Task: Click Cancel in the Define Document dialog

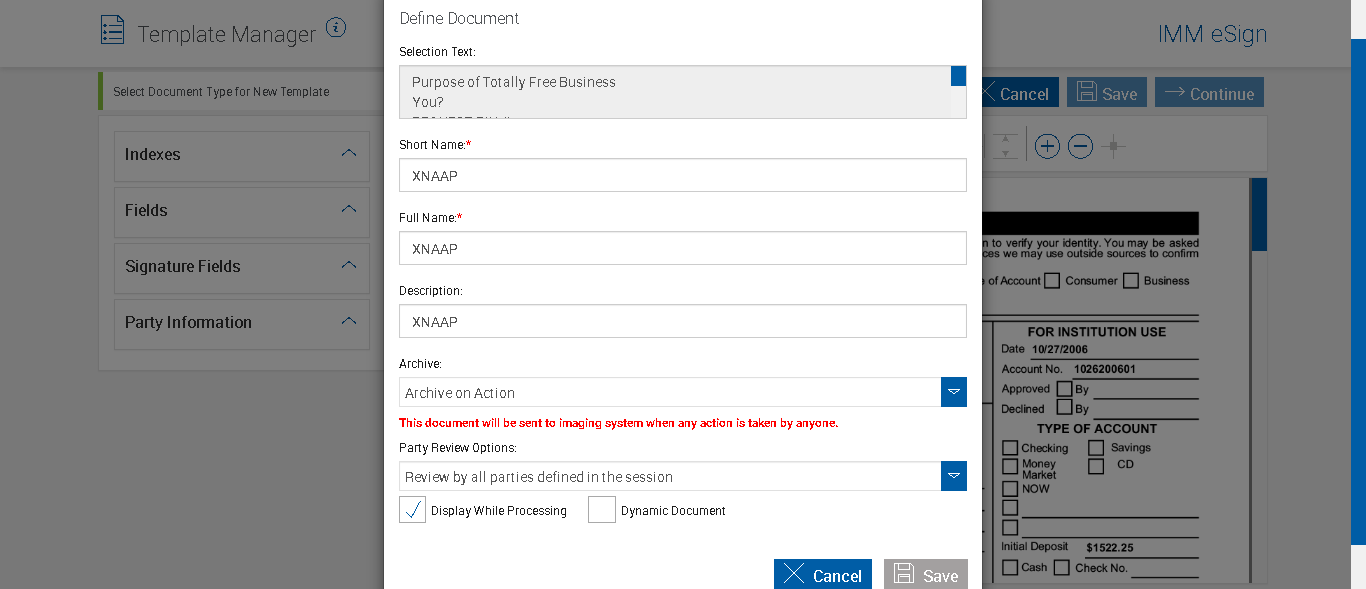Action: (x=822, y=574)
